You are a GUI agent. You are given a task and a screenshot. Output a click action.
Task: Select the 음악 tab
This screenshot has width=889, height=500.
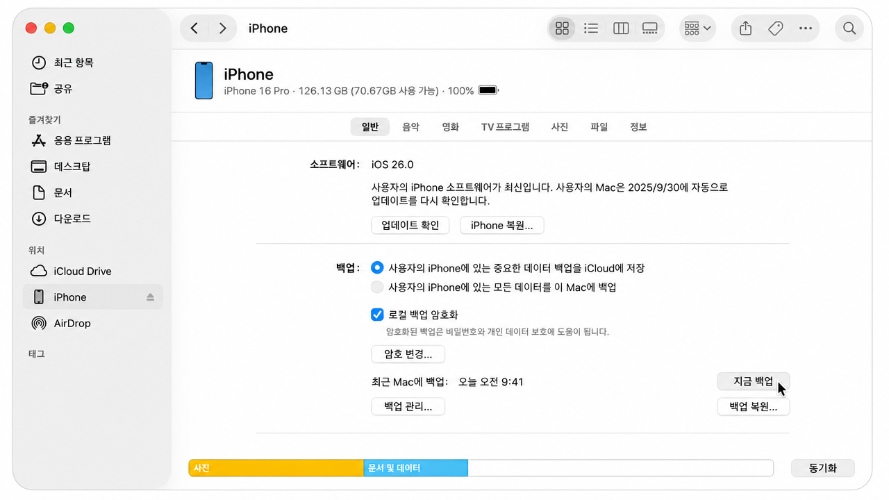click(x=410, y=127)
